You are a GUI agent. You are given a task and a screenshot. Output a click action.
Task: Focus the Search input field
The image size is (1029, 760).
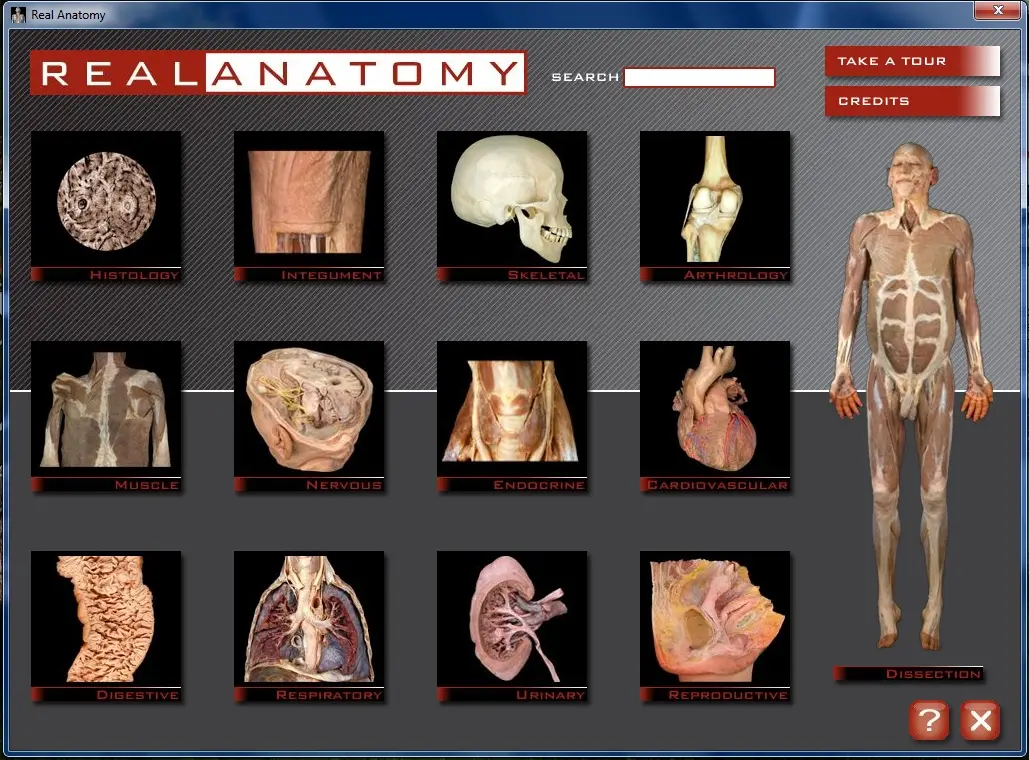pos(700,77)
